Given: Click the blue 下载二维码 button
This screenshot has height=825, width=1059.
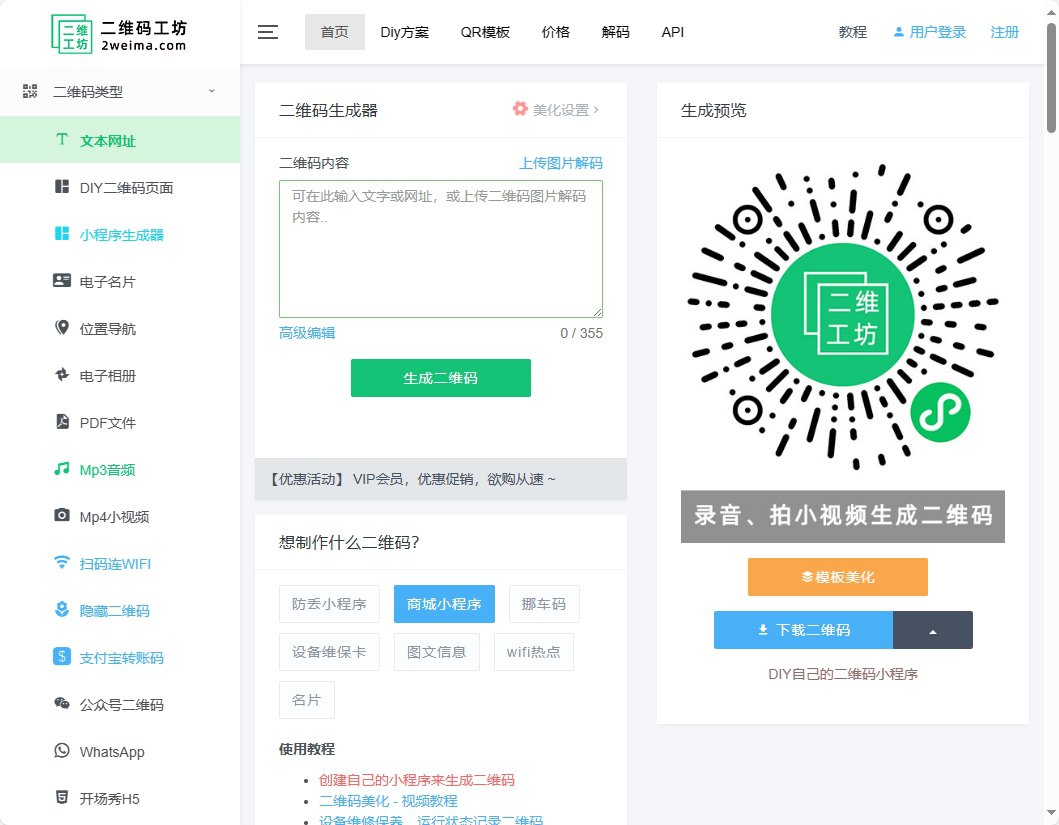Looking at the screenshot, I should click(804, 630).
